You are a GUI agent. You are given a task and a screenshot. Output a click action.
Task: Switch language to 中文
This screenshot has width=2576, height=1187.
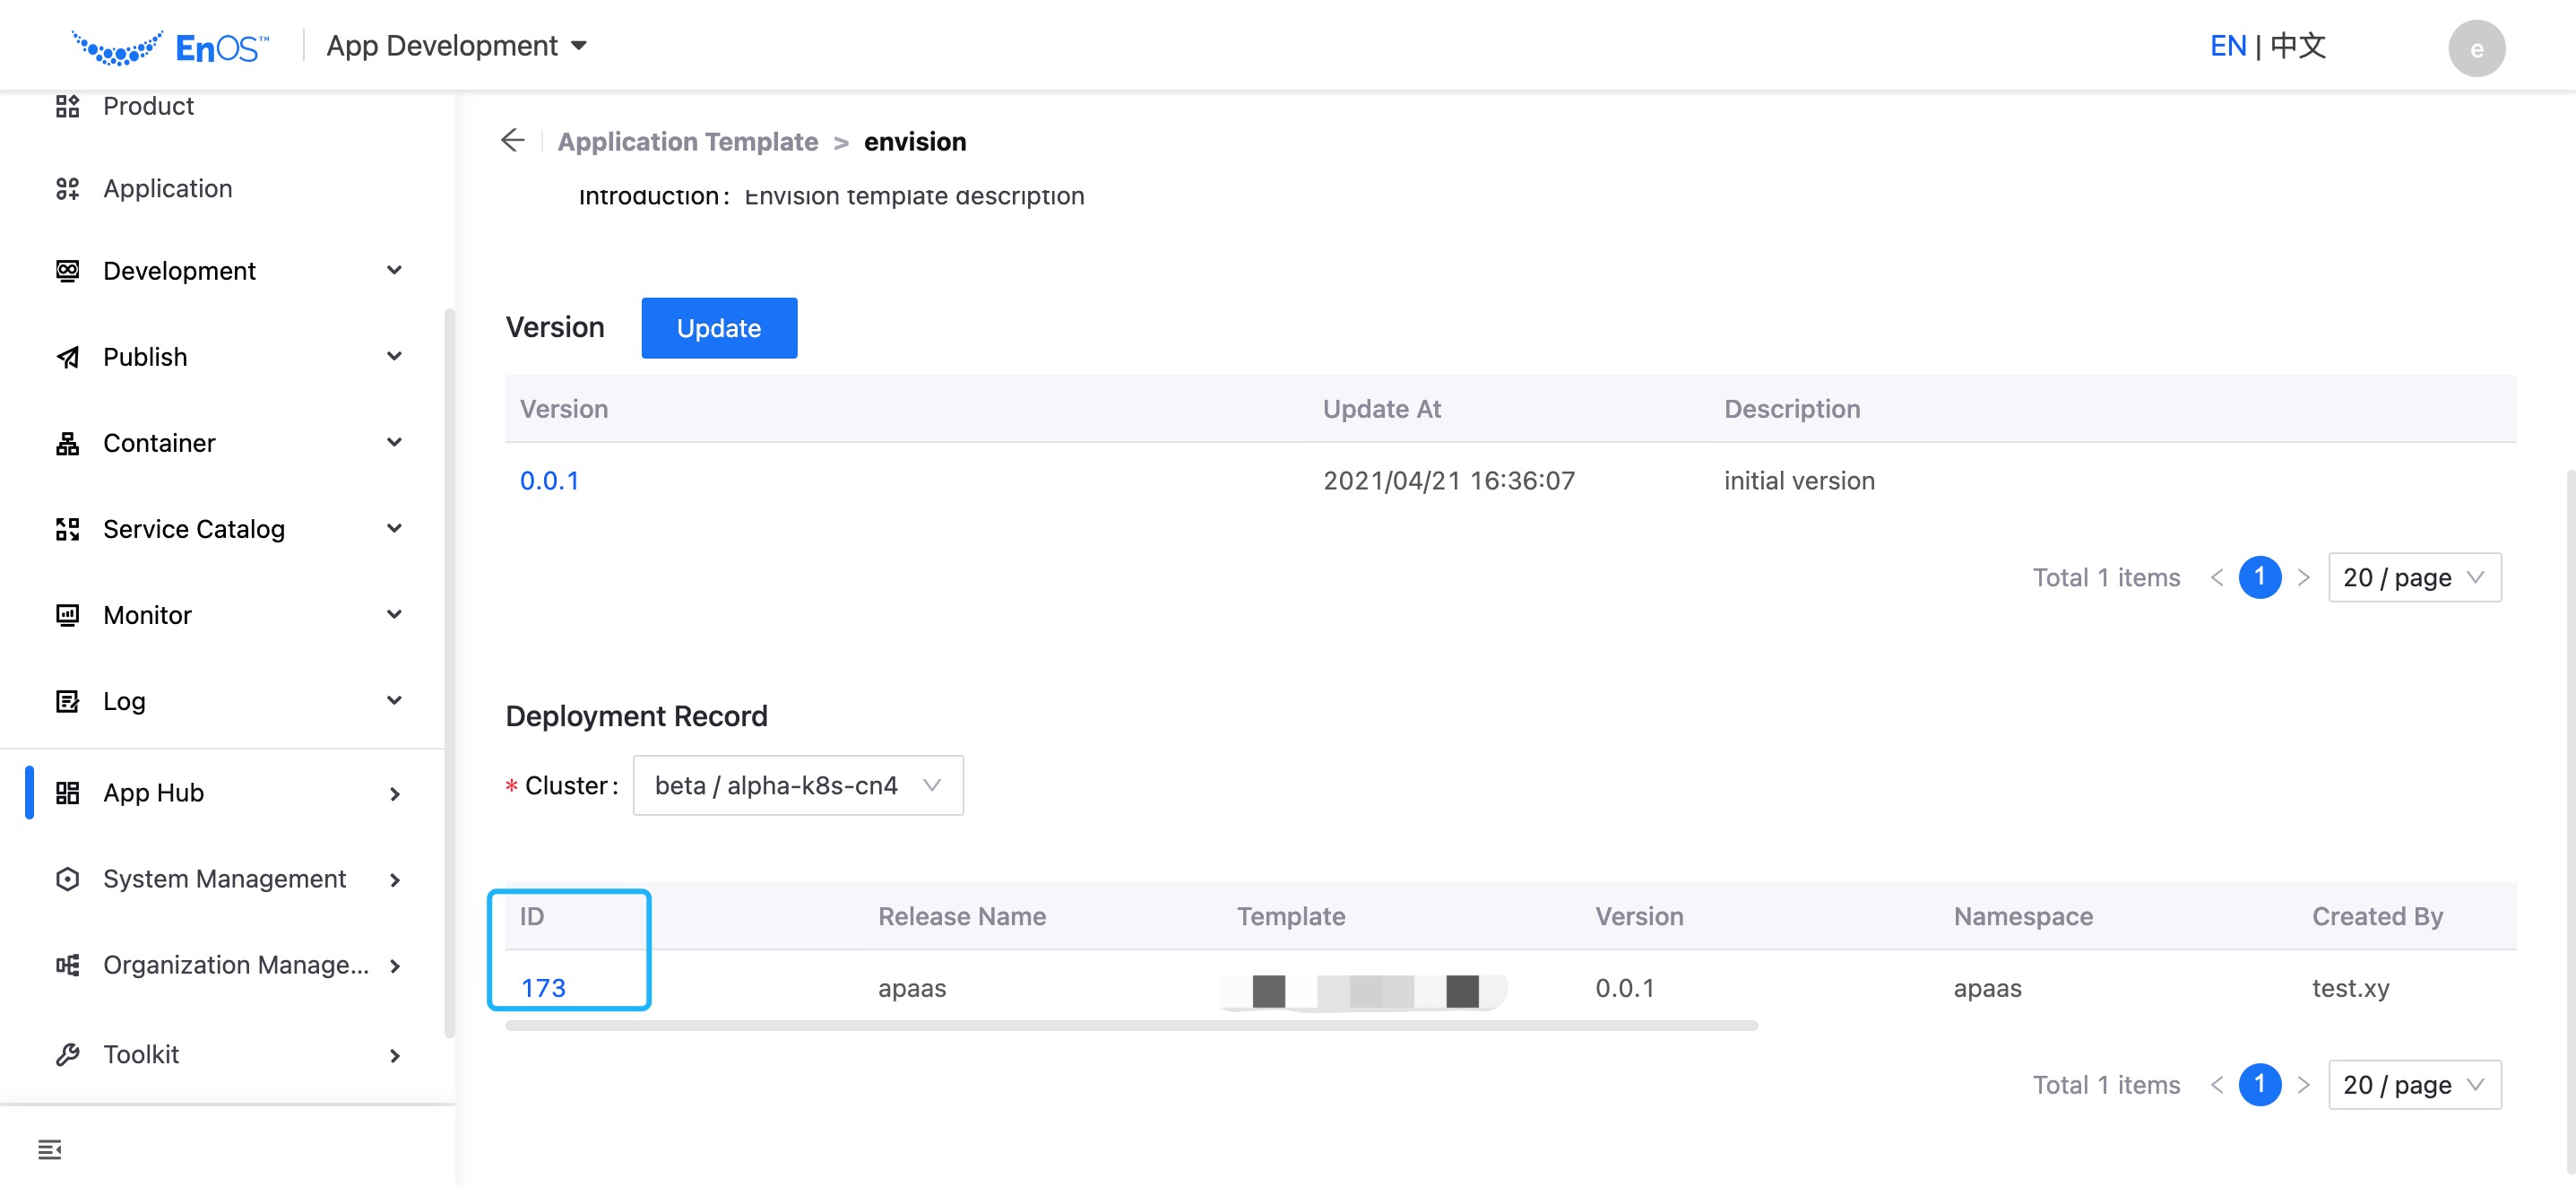tap(2297, 46)
